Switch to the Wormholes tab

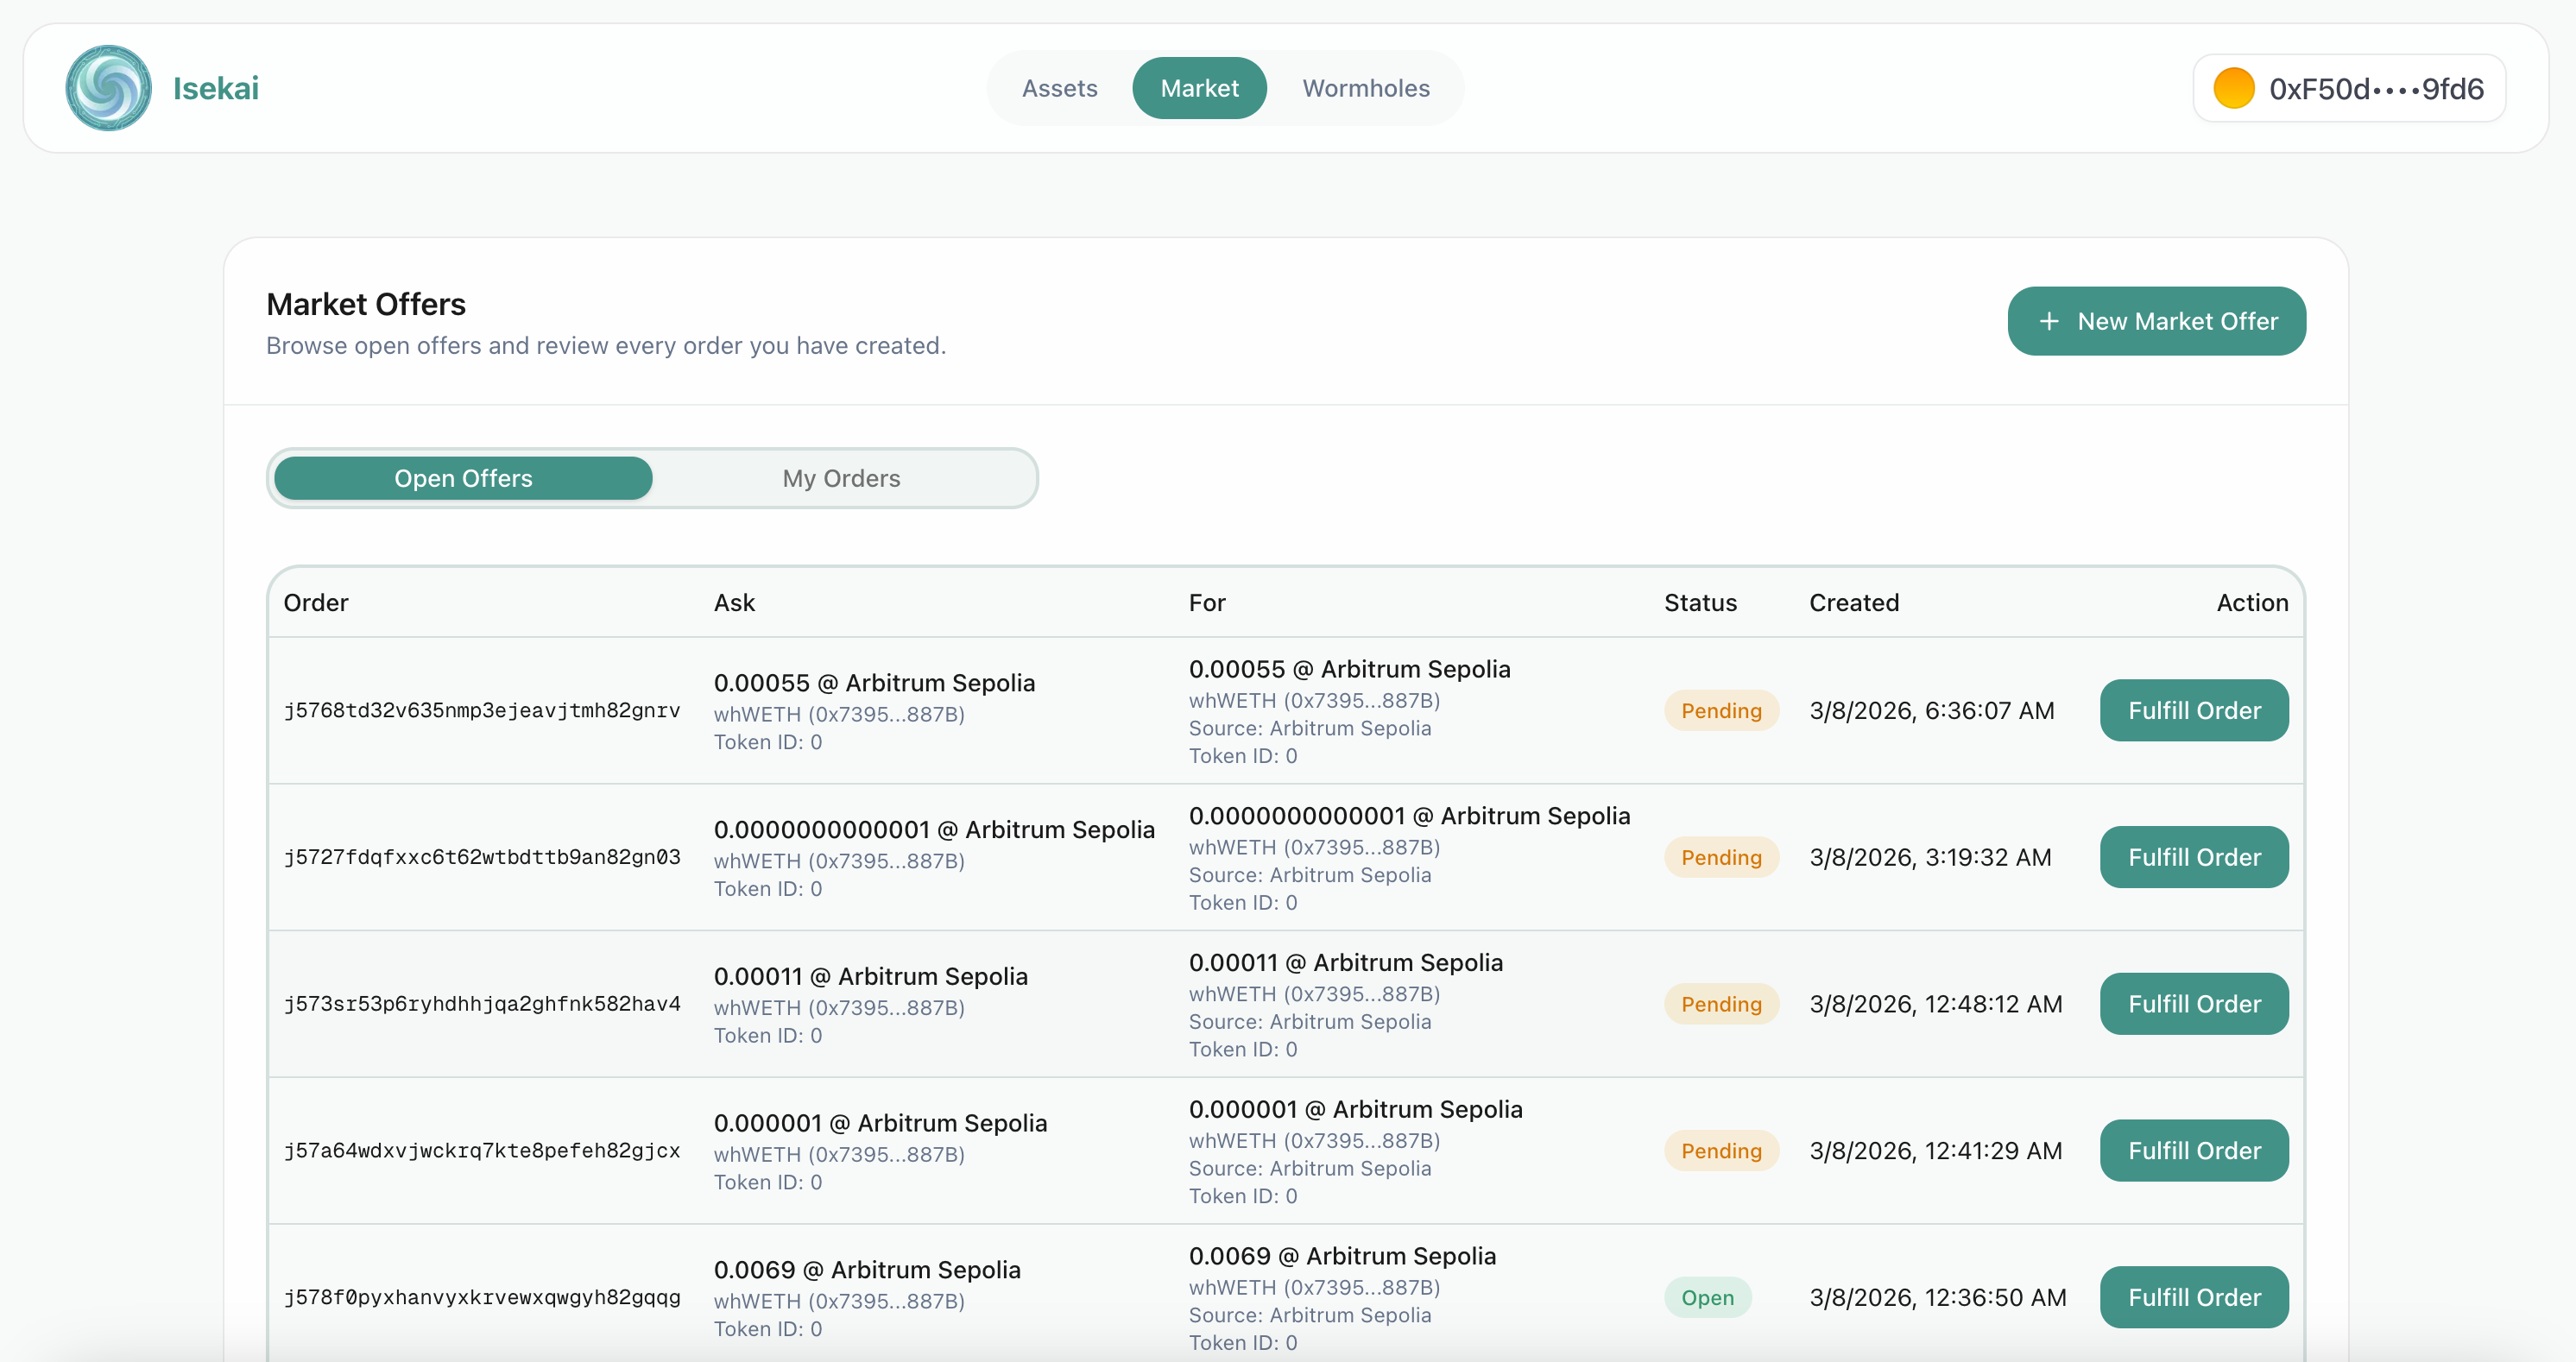click(1365, 88)
